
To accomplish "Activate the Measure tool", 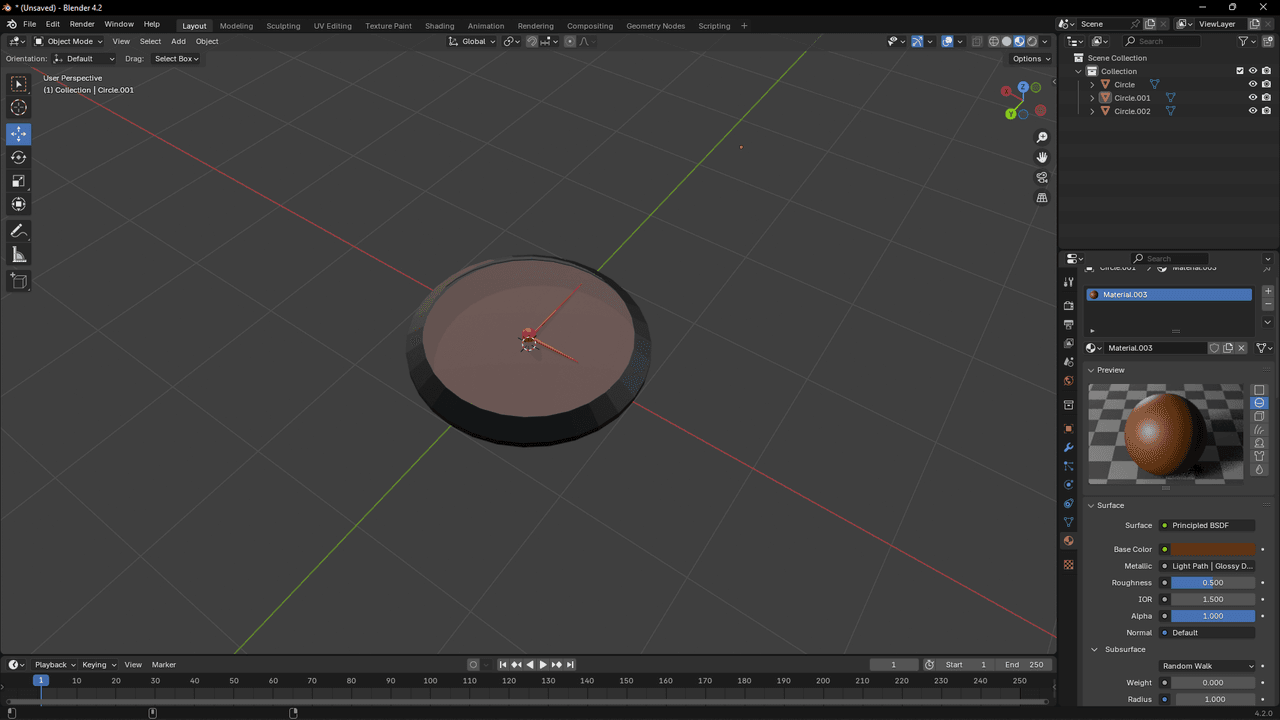I will 19,255.
